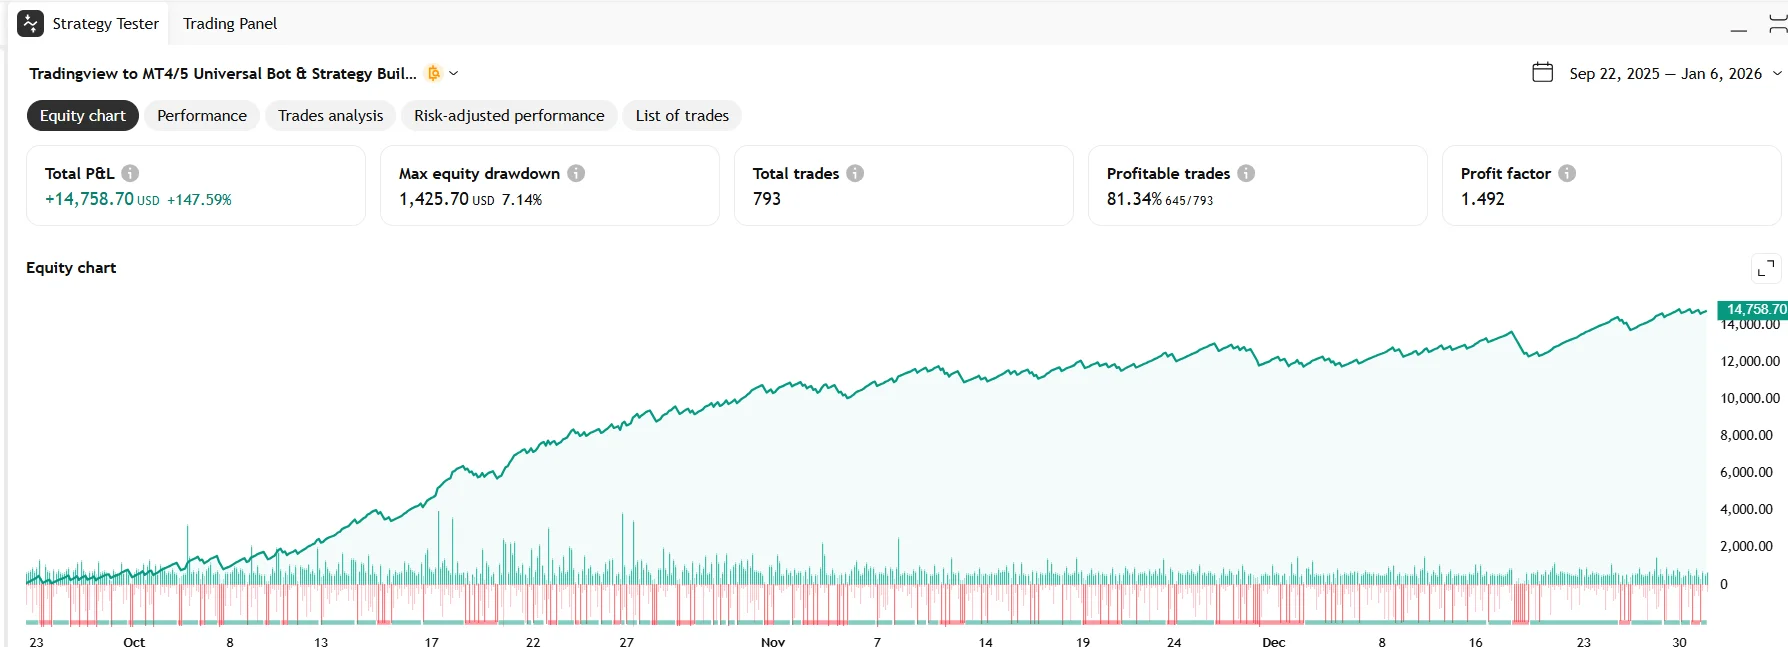Click the 14,758.70 price label on axis

click(x=1753, y=309)
